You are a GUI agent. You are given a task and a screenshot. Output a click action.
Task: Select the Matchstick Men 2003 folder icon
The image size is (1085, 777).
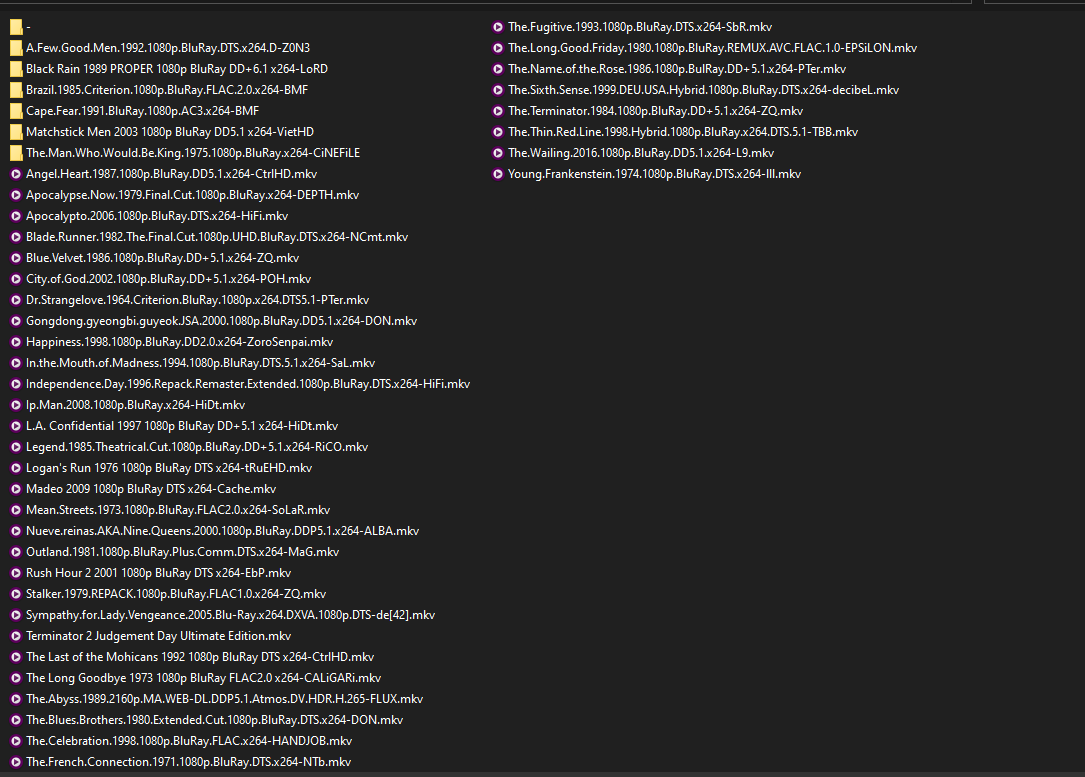click(x=16, y=132)
